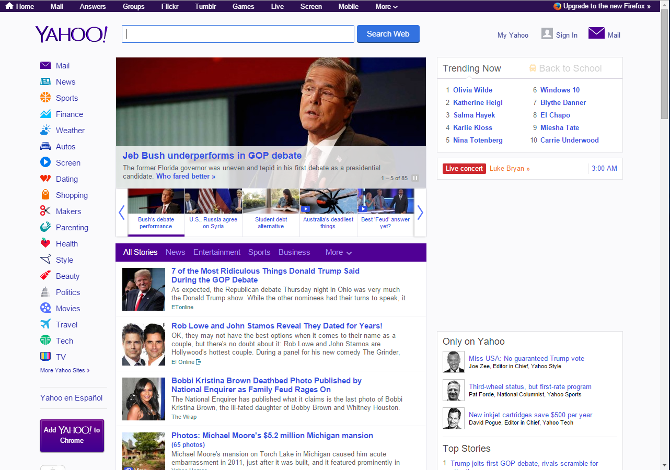Image resolution: width=670 pixels, height=470 pixels.
Task: Expand the More dropdown in stories tab bar
Action: coord(338,253)
